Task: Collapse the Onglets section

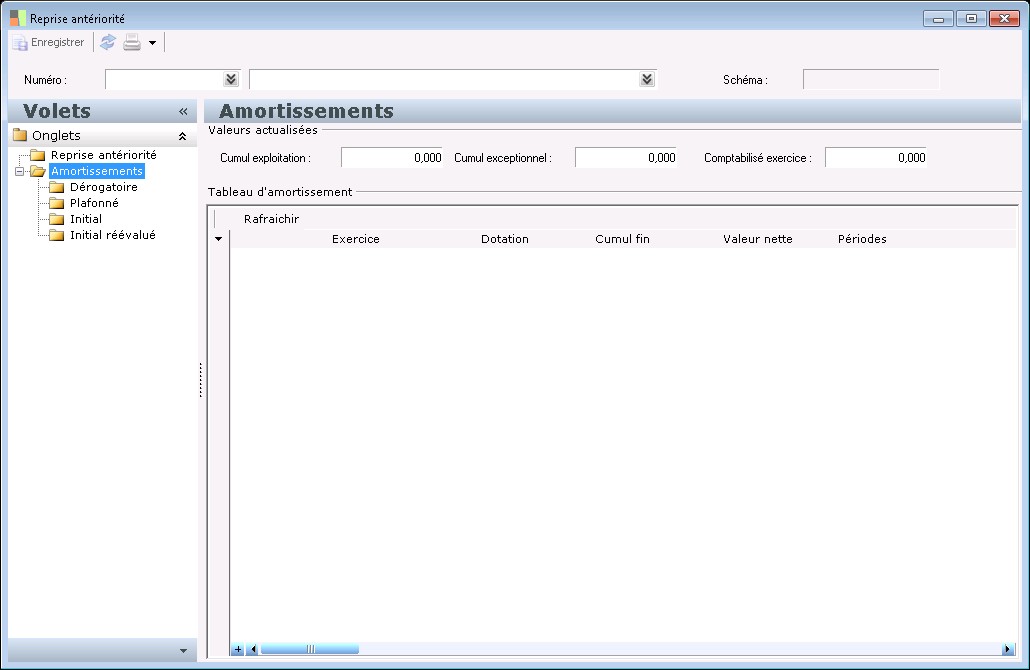Action: click(x=183, y=136)
